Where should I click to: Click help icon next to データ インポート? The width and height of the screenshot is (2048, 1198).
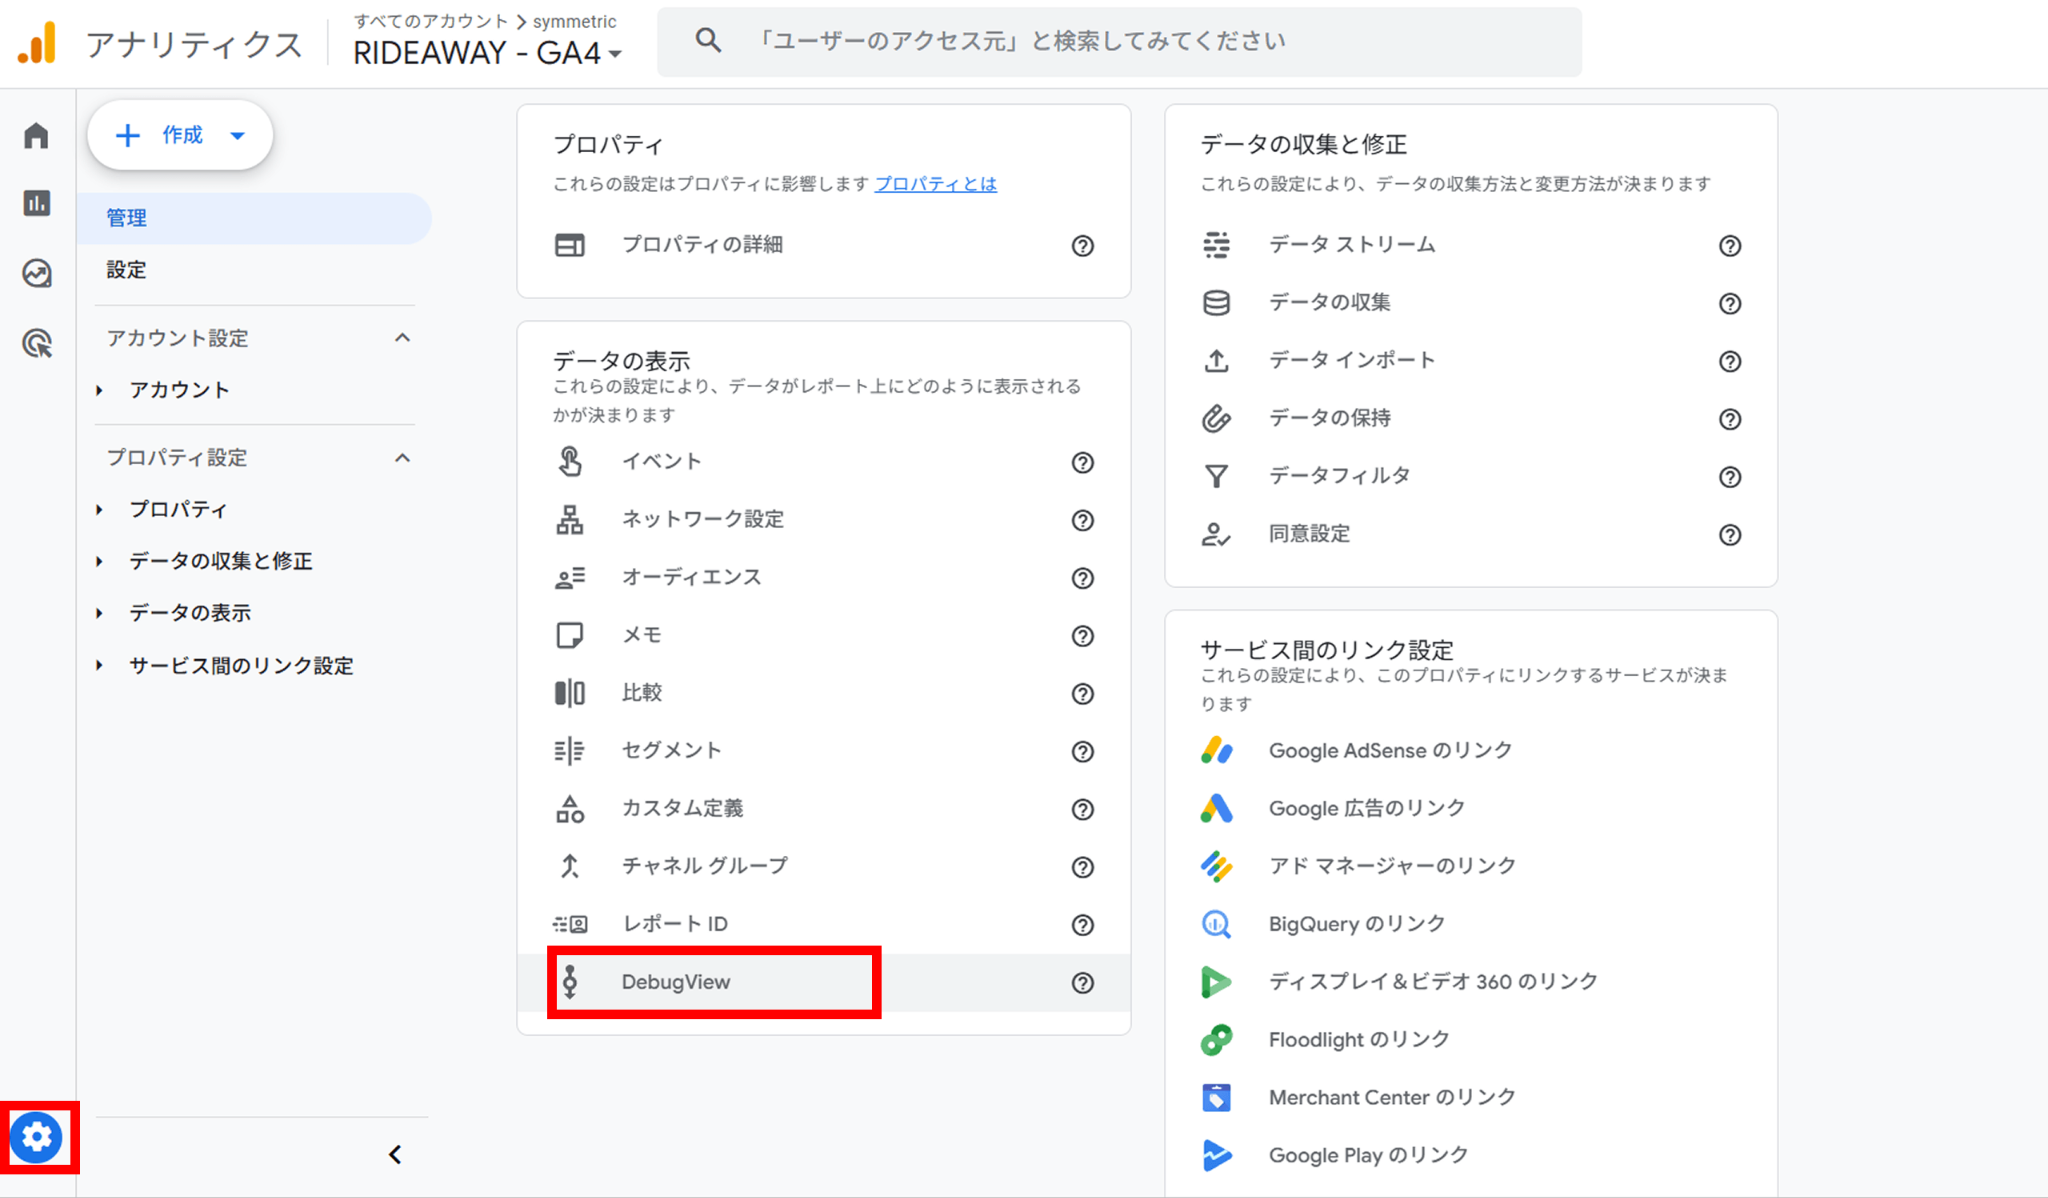pyautogui.click(x=1729, y=361)
